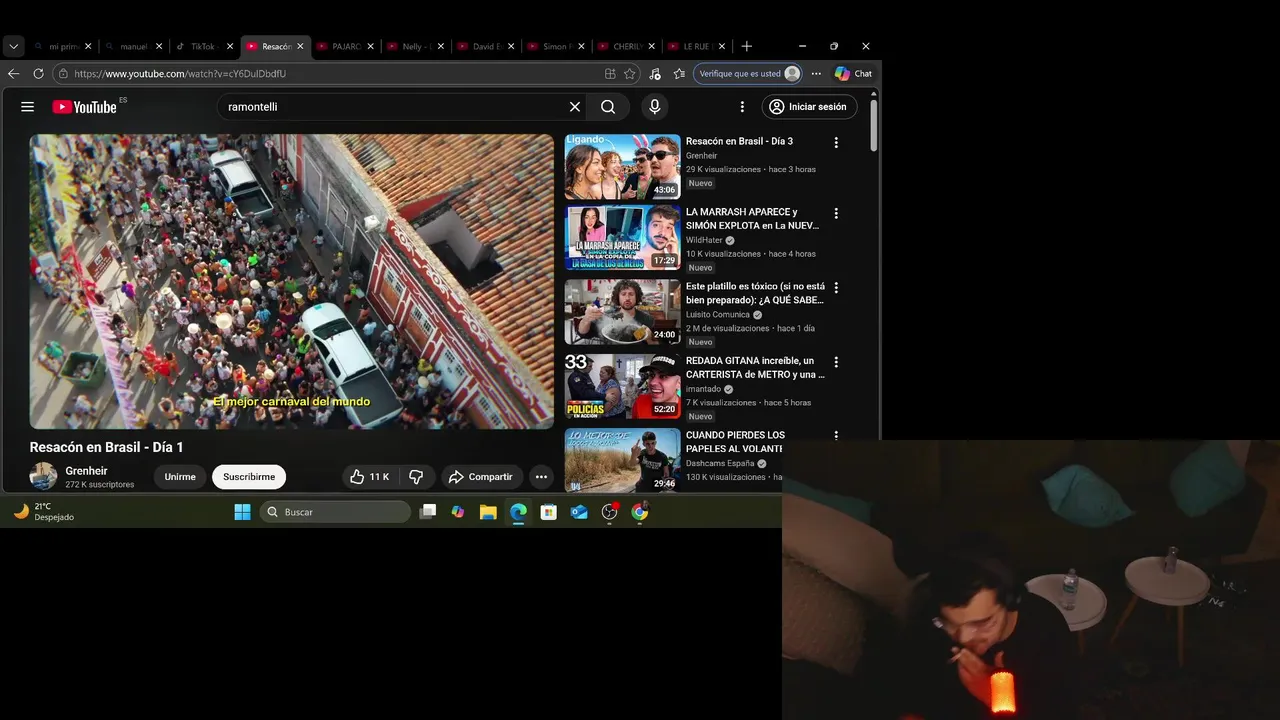1280x720 pixels.
Task: Launch File Explorer from the taskbar
Action: 488,512
